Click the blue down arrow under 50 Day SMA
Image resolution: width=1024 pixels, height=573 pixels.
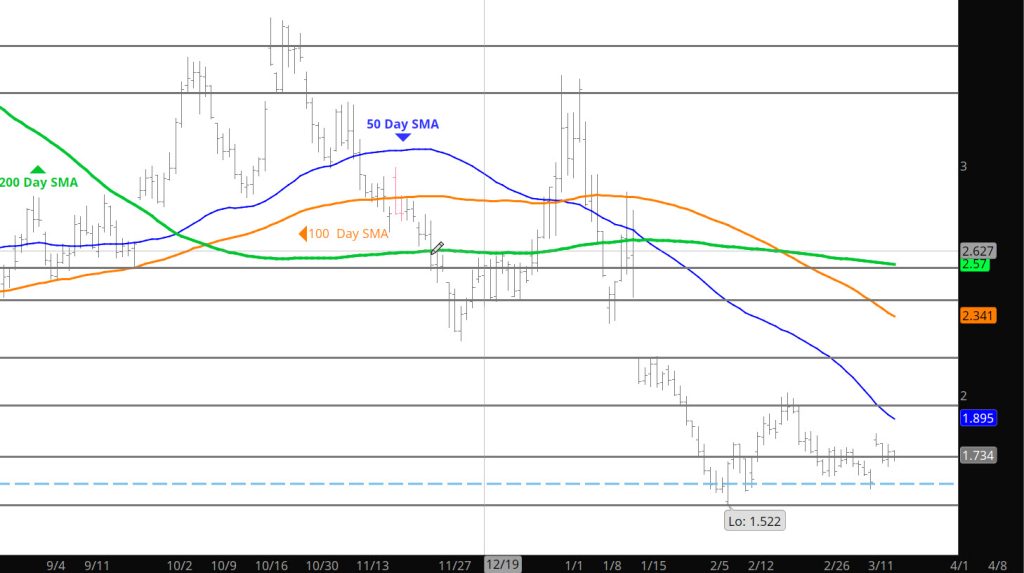tap(402, 137)
